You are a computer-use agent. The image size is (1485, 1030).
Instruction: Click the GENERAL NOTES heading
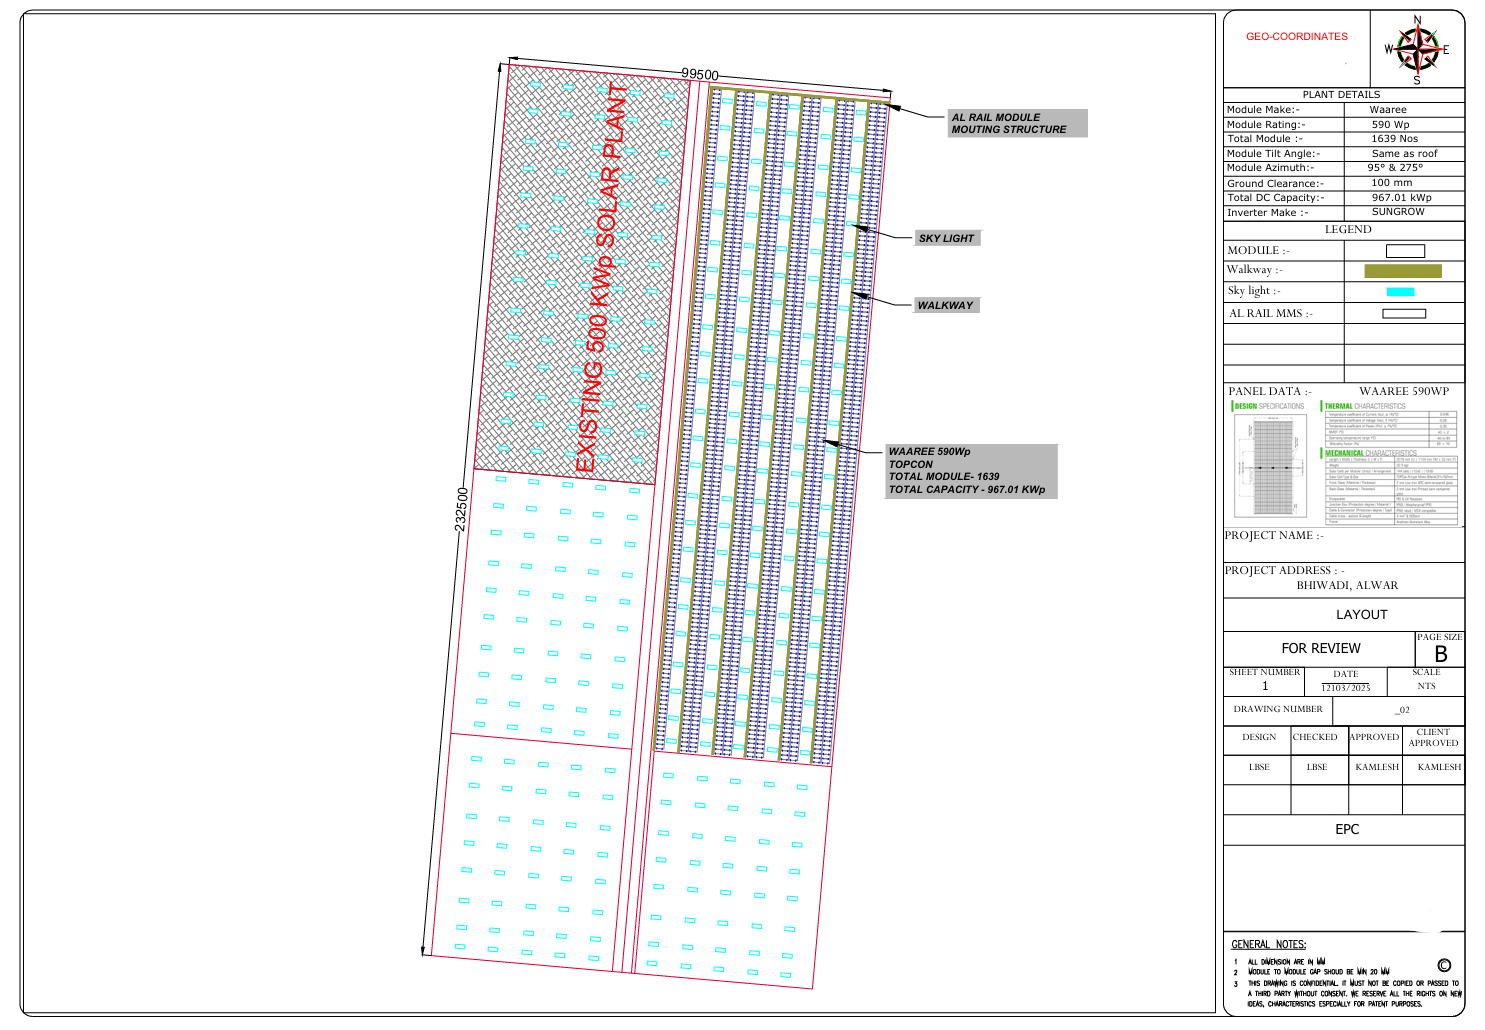pos(1268,944)
